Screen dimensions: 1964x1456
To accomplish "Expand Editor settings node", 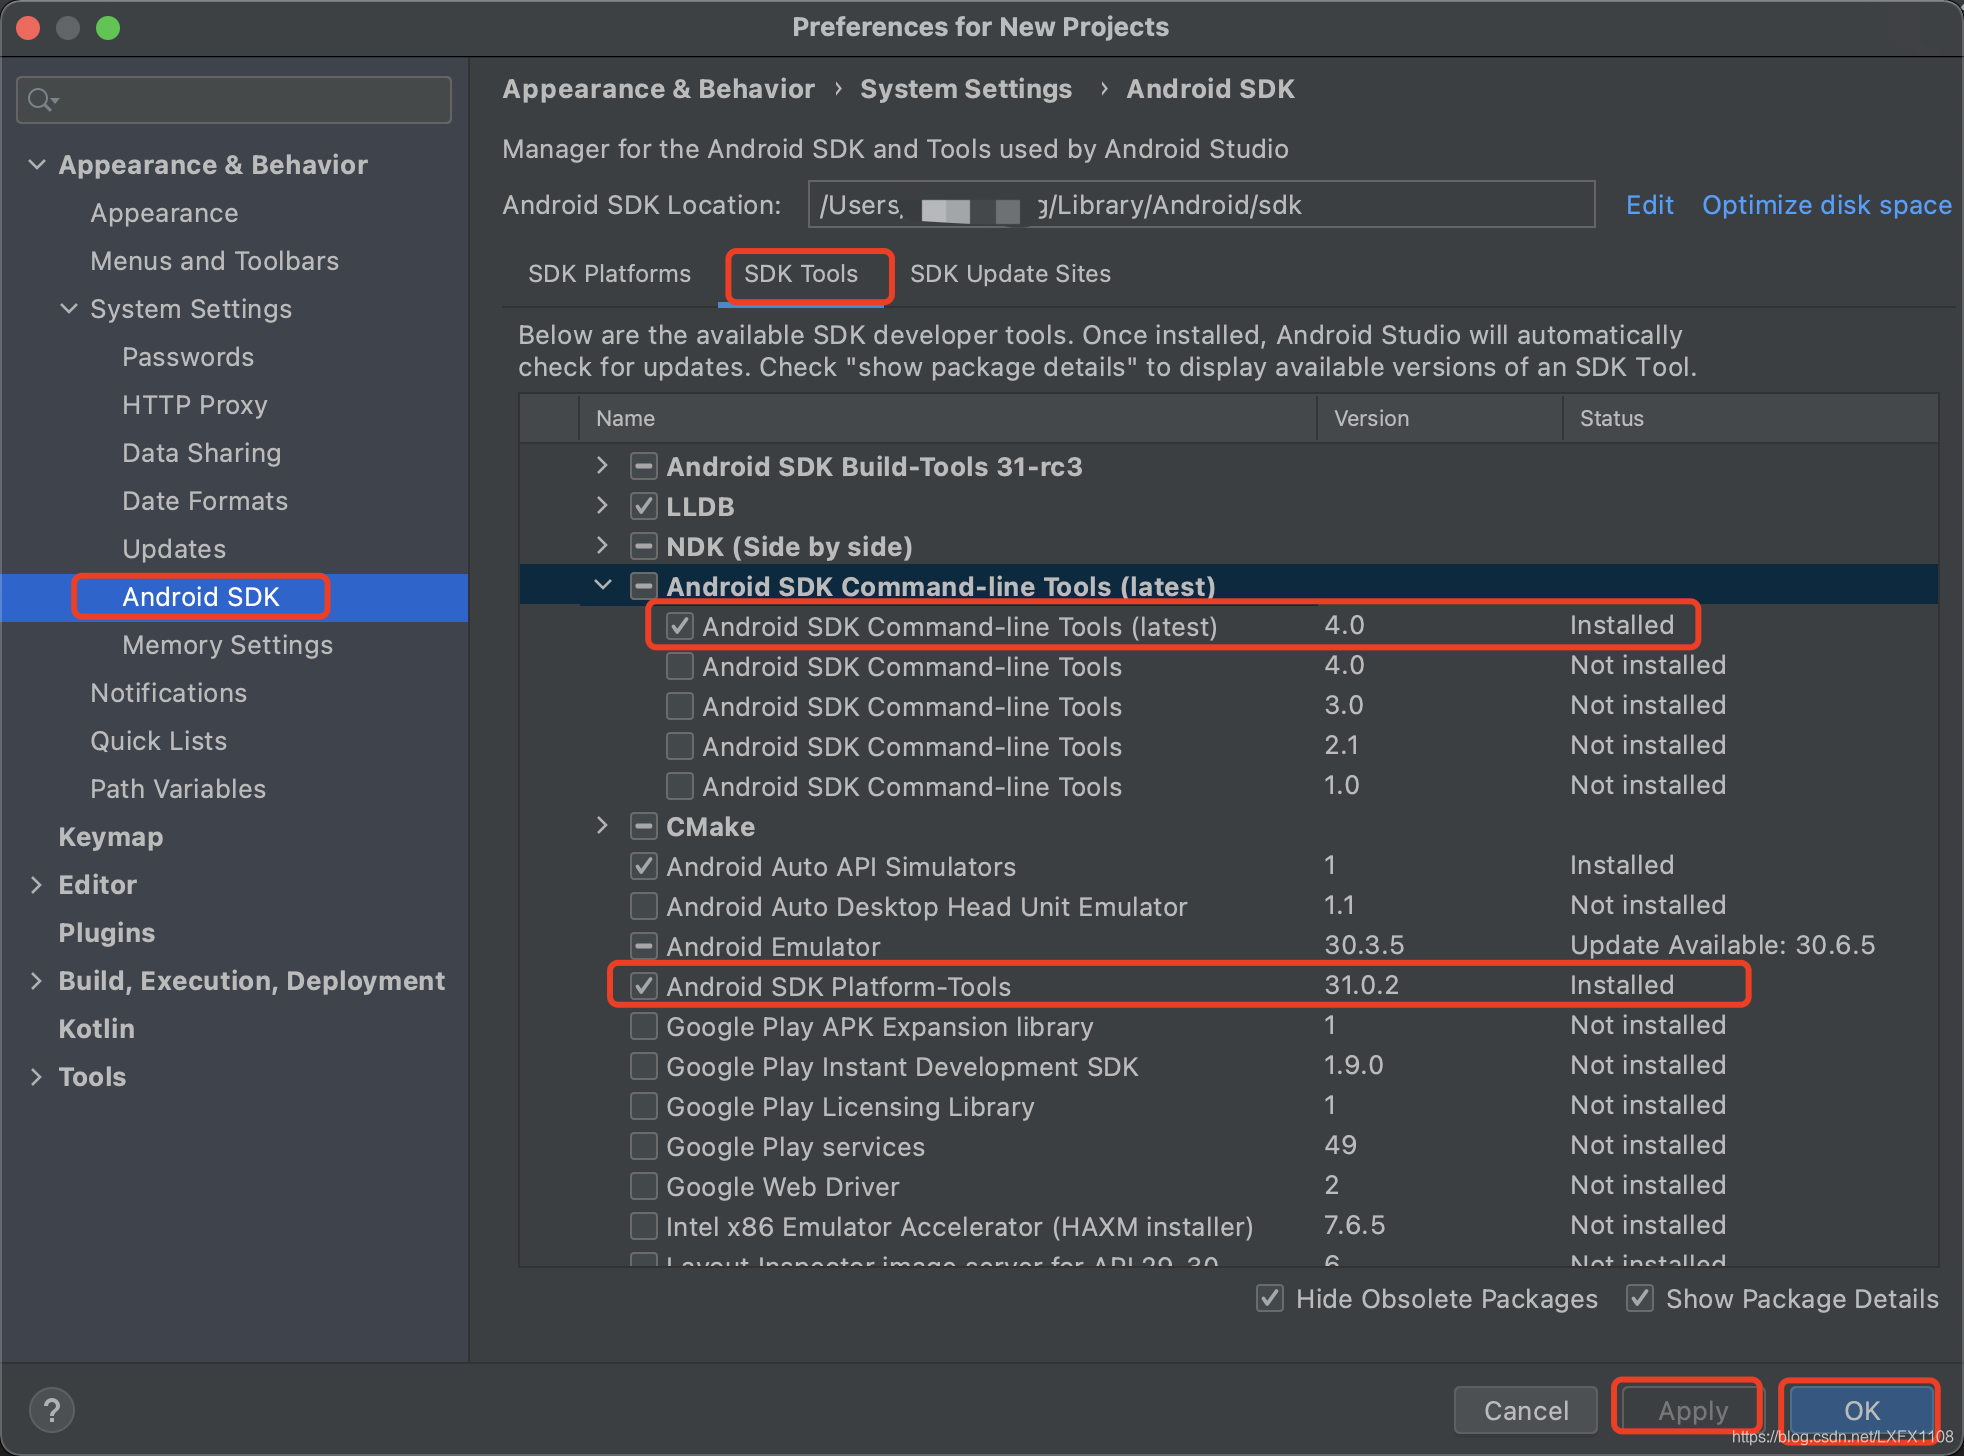I will [x=36, y=884].
